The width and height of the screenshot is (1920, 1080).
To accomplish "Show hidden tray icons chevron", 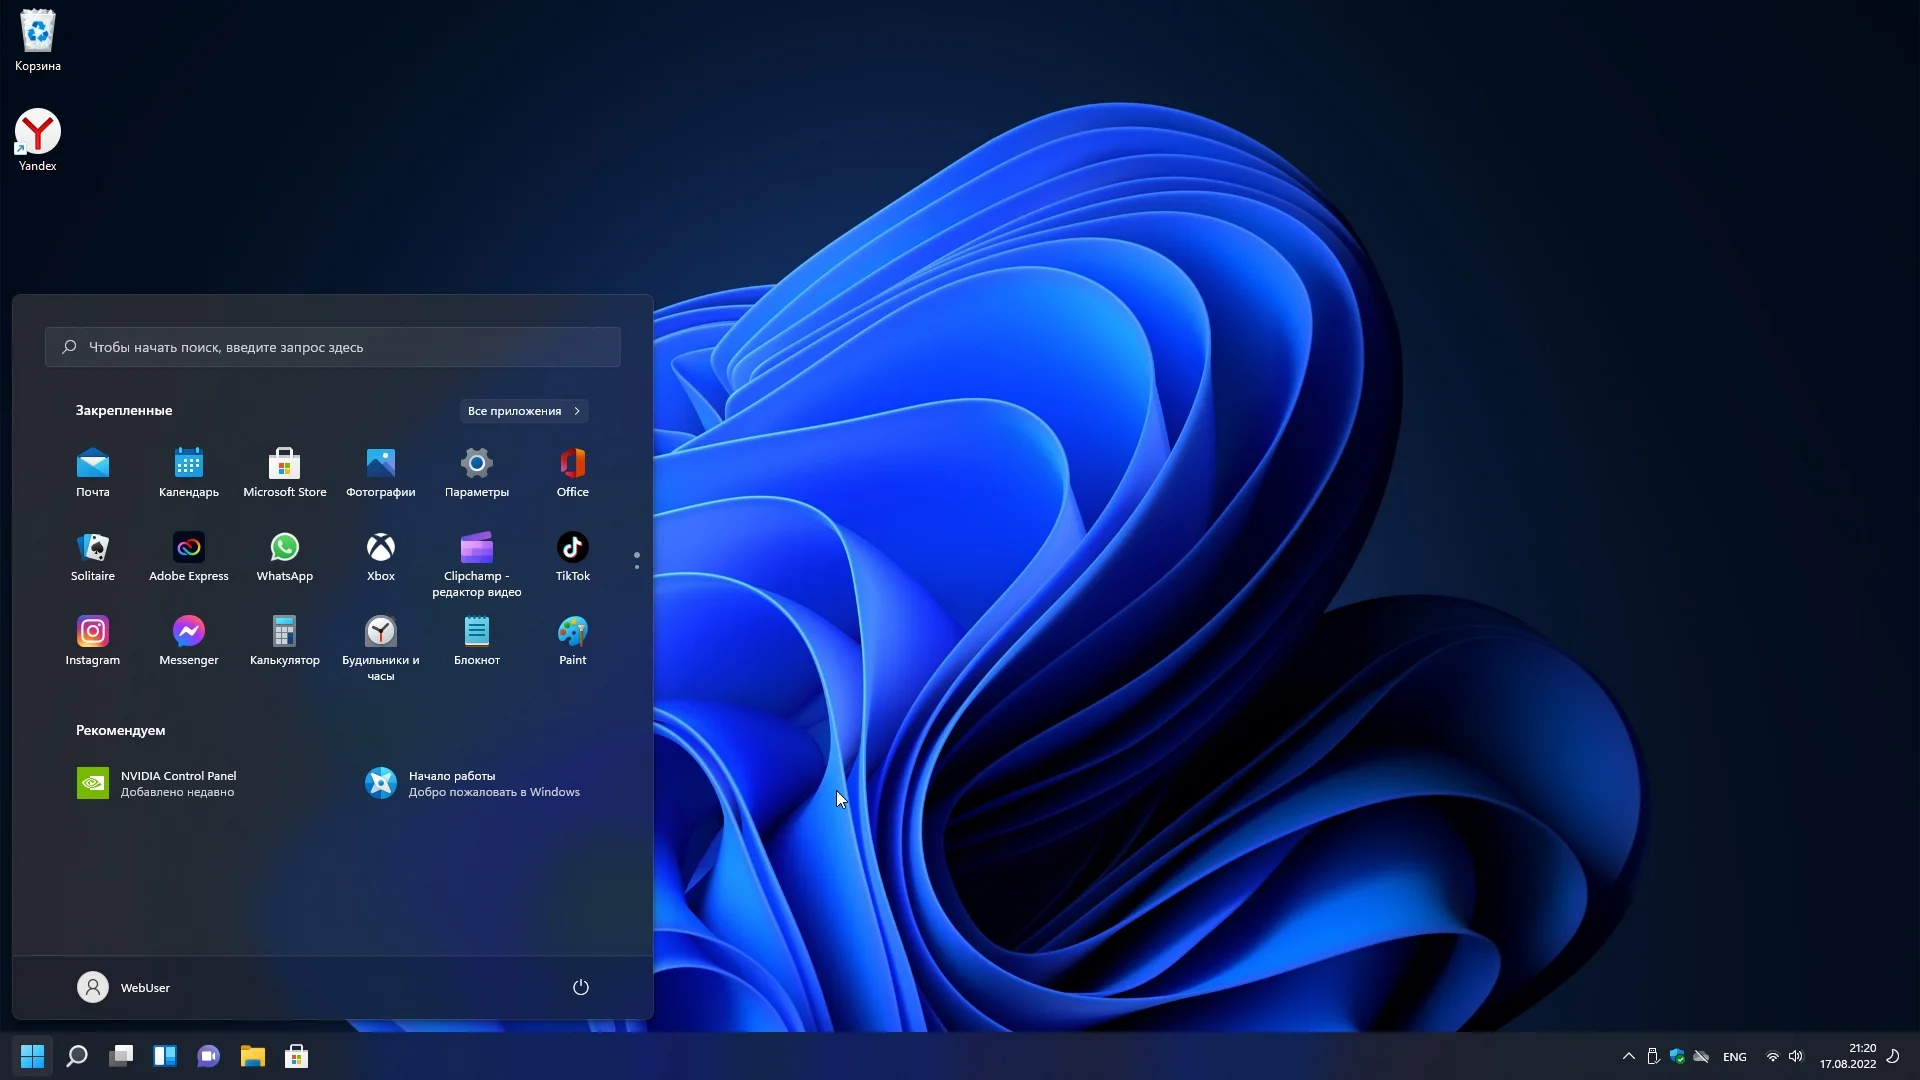I will coord(1628,1057).
